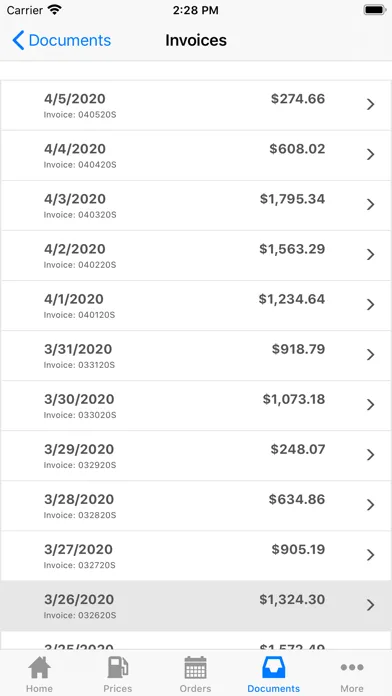Screen dimensions: 392x696
Task: Select the Prices tab label
Action: click(x=118, y=688)
